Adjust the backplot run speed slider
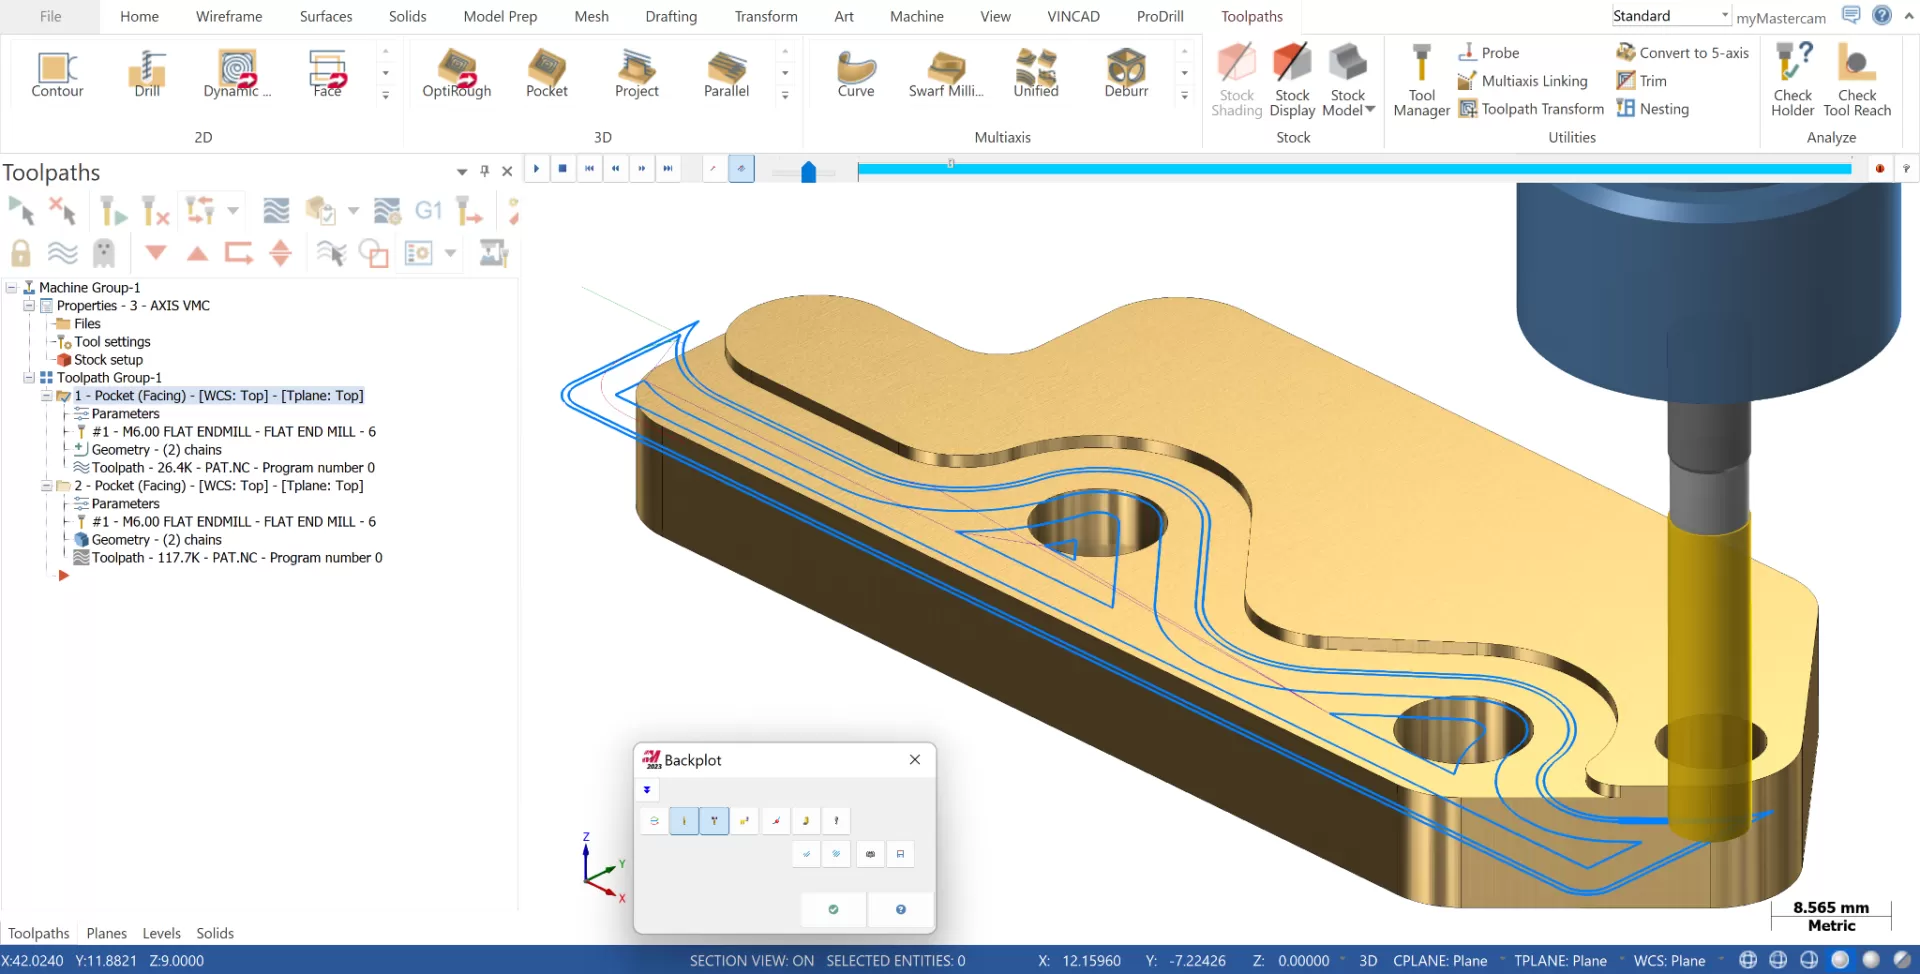1920x974 pixels. (808, 172)
